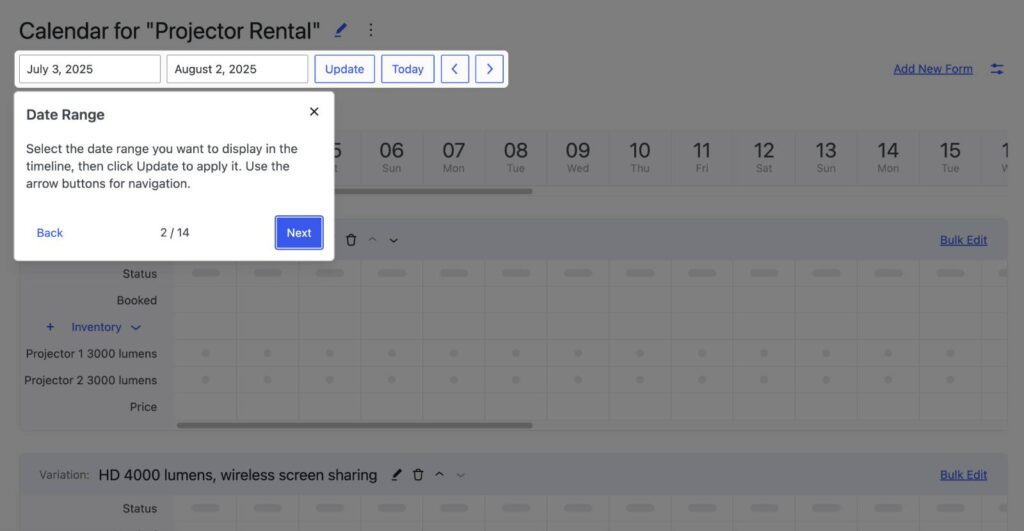
Task: Open the calendar settings sliders icon
Action: [997, 69]
